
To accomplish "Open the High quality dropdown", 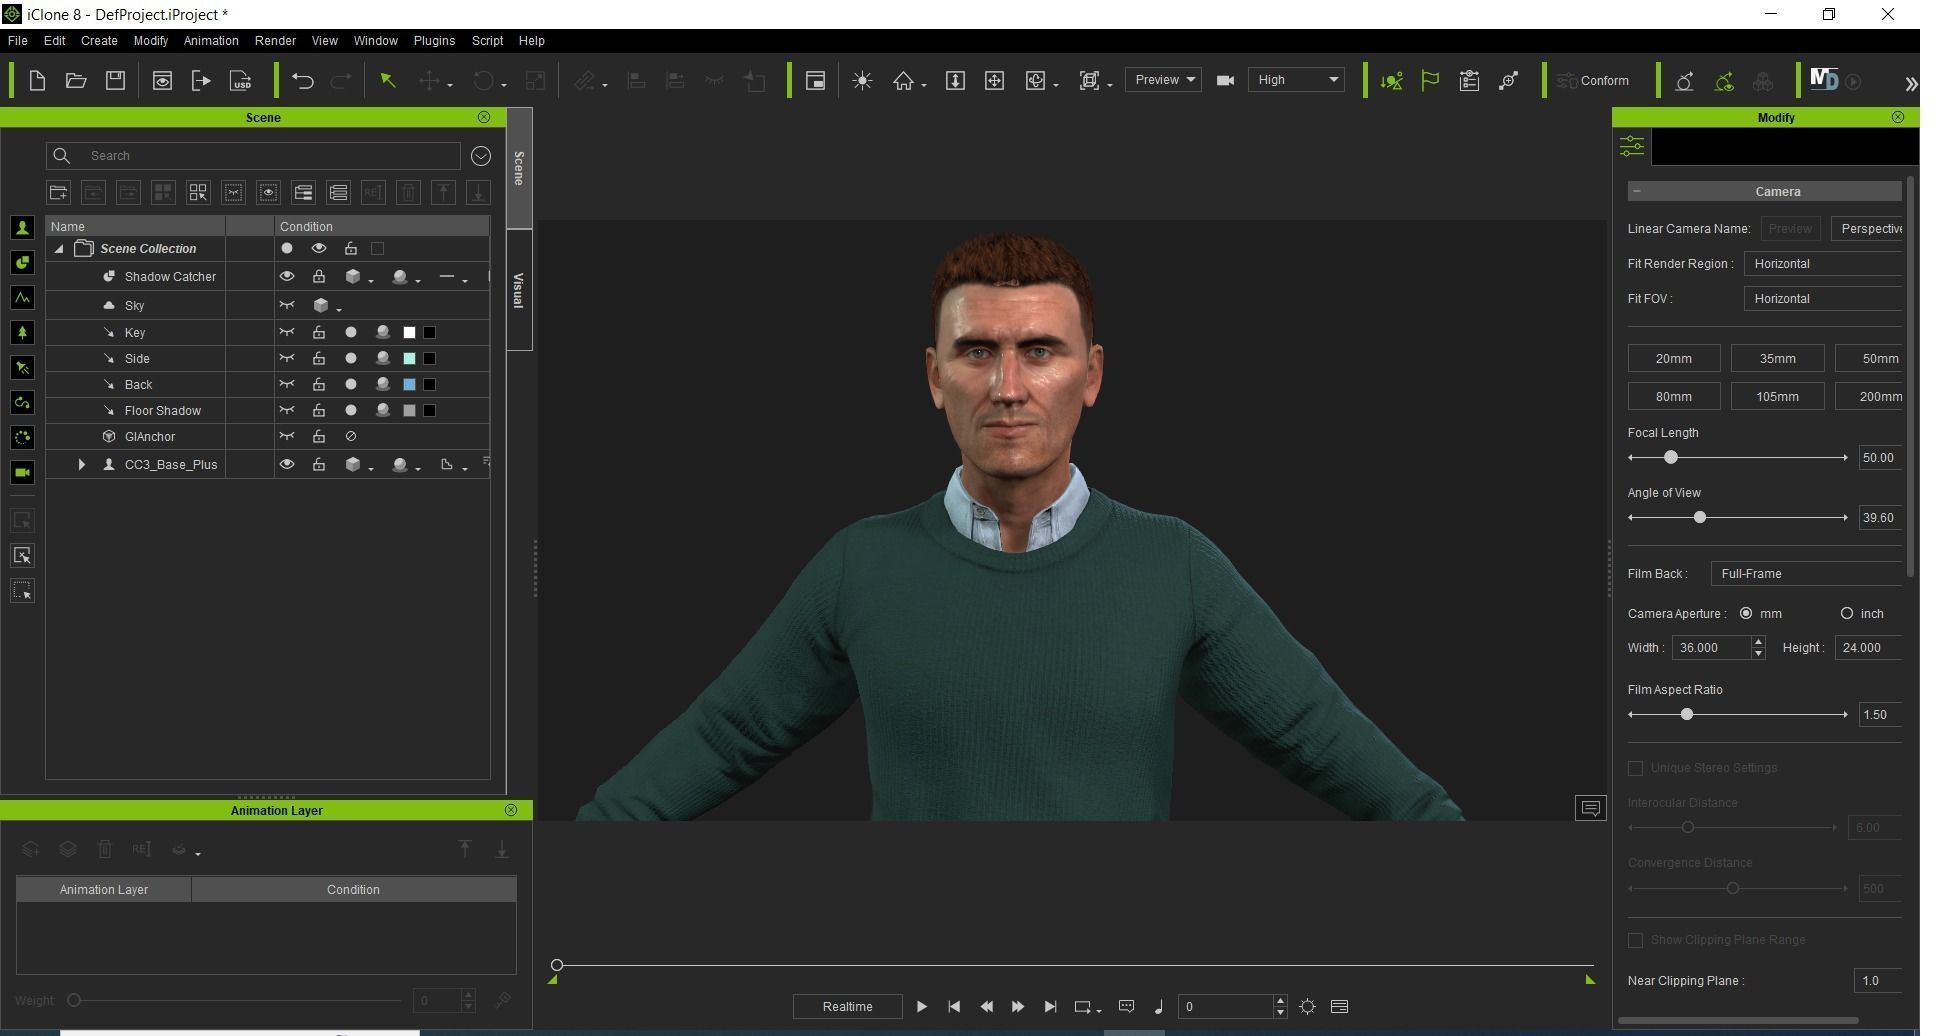I will 1296,80.
